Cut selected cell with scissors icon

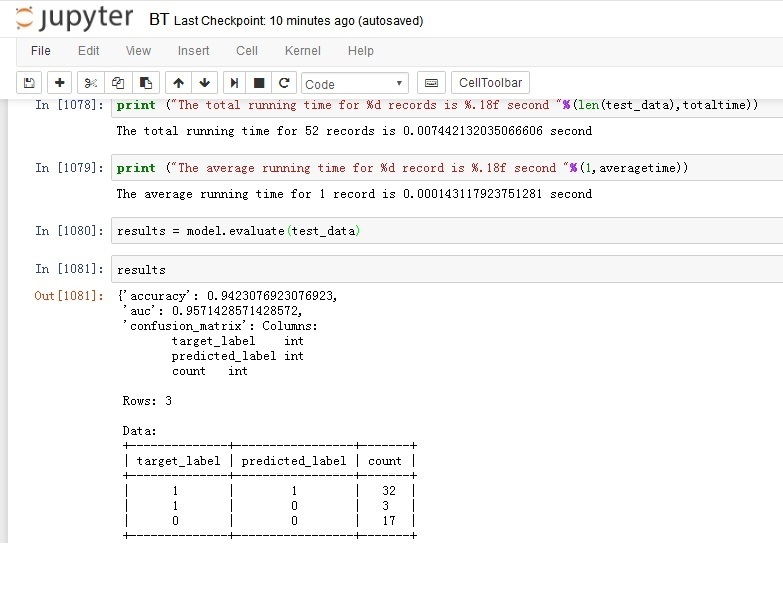[x=91, y=83]
